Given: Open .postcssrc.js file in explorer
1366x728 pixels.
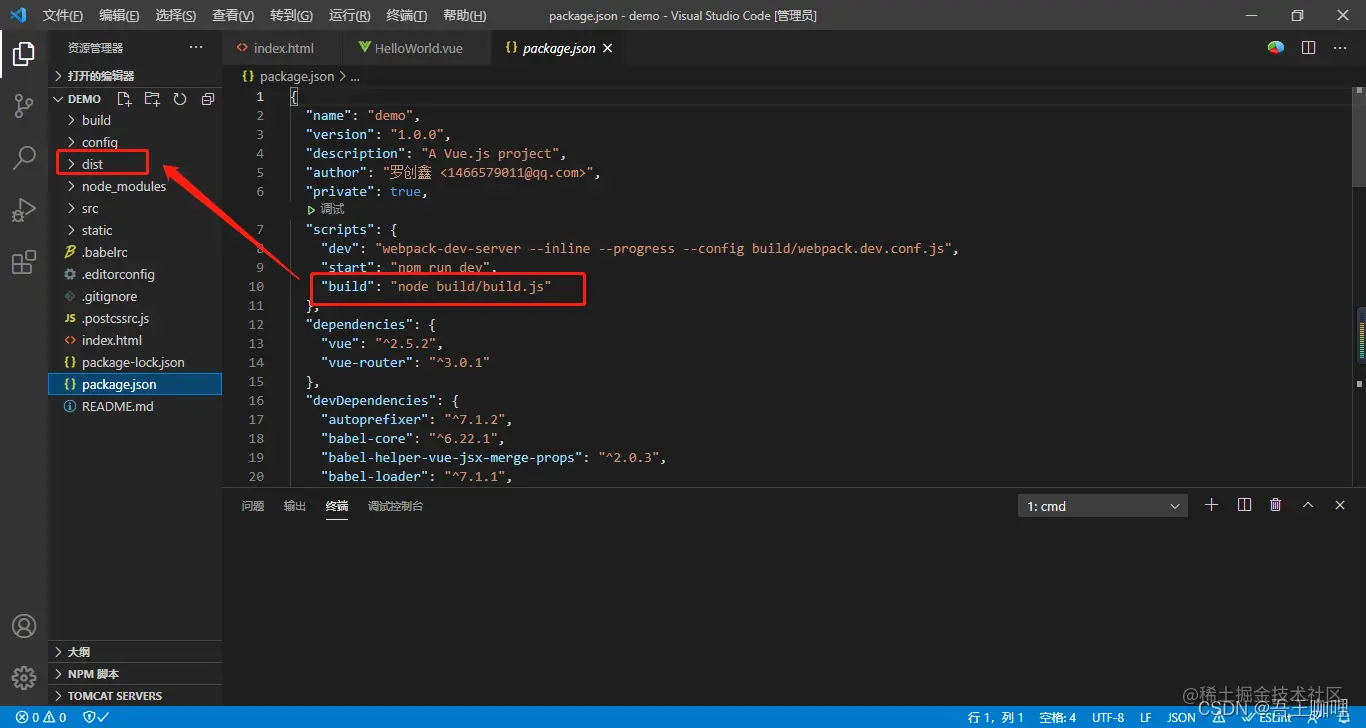Looking at the screenshot, I should click(135, 318).
